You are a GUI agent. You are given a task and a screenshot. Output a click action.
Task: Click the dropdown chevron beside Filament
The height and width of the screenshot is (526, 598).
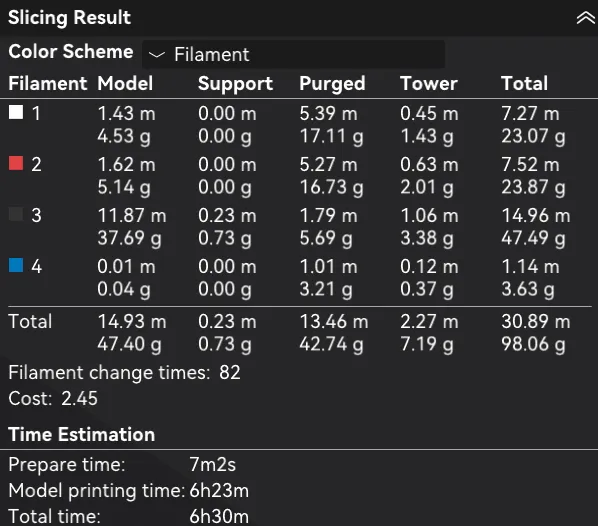156,55
